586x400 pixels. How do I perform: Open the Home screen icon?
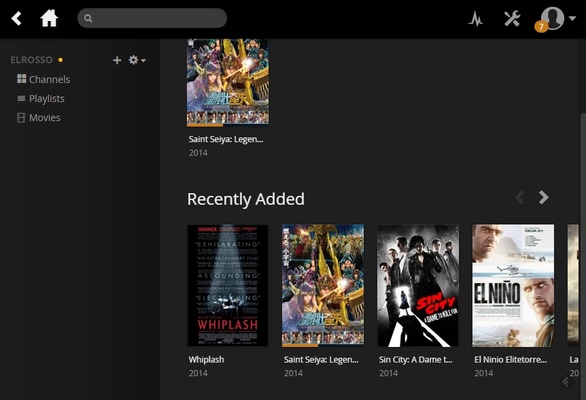click(x=49, y=18)
